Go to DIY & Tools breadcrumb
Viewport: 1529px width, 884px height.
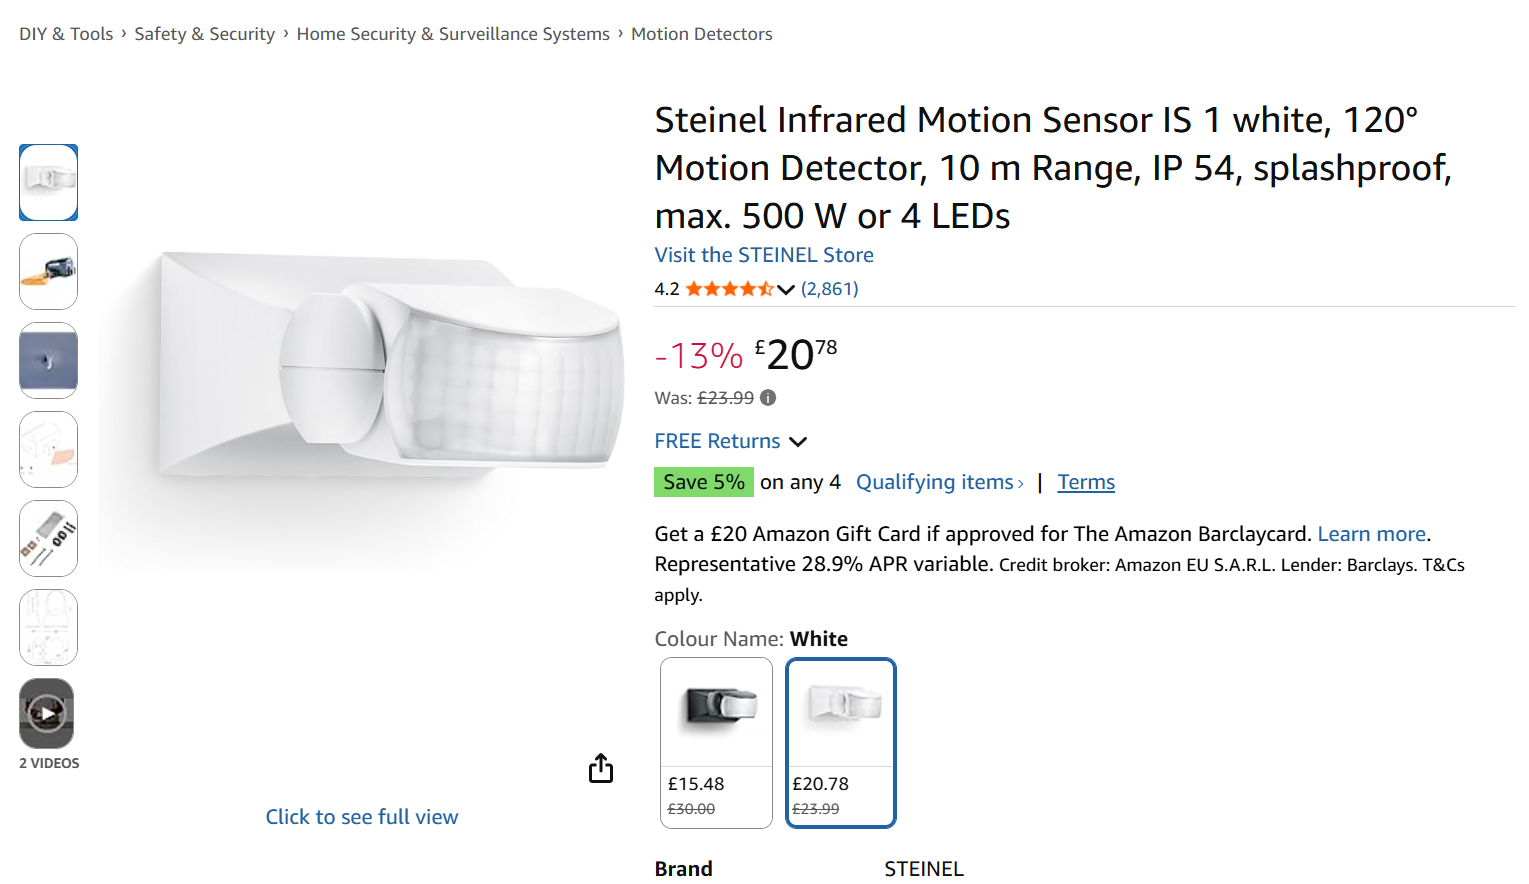point(66,34)
